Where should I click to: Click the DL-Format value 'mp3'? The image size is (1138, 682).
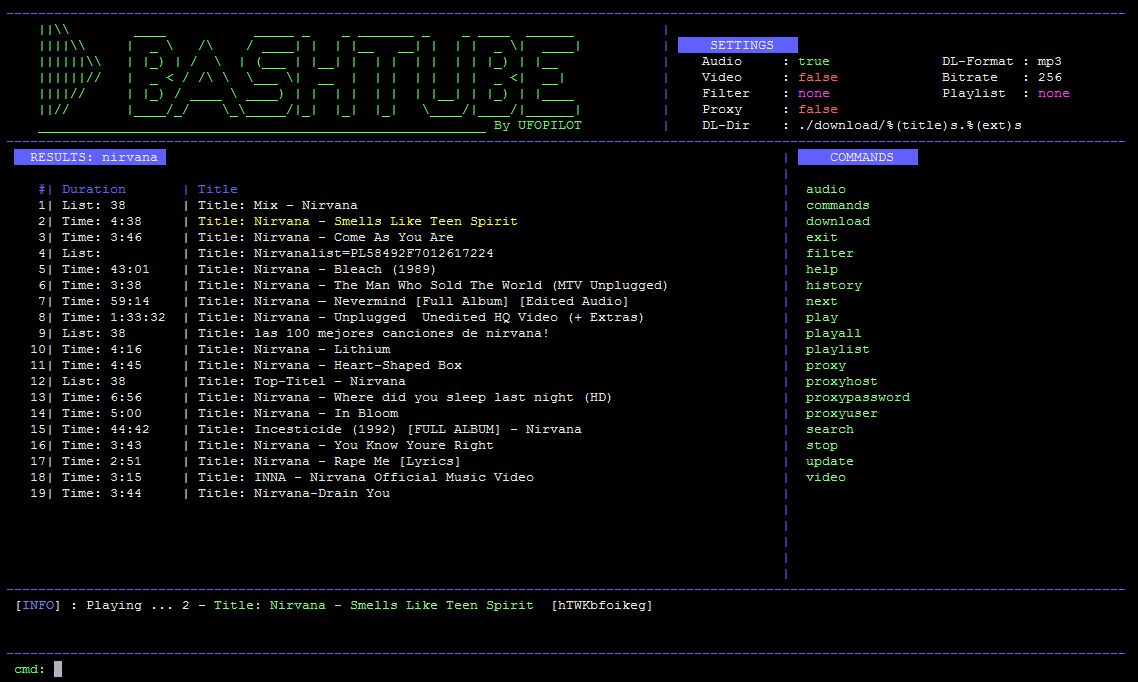1049,62
